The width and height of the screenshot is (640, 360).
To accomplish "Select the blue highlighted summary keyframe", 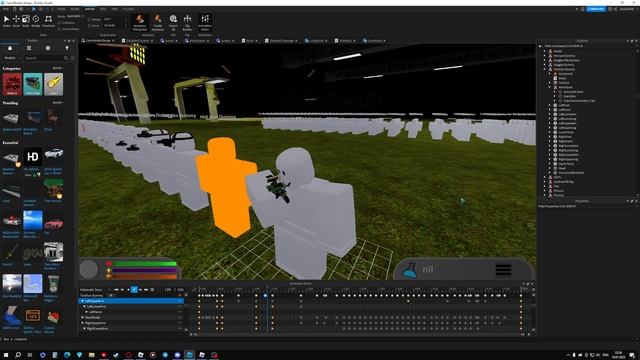I will point(265,295).
